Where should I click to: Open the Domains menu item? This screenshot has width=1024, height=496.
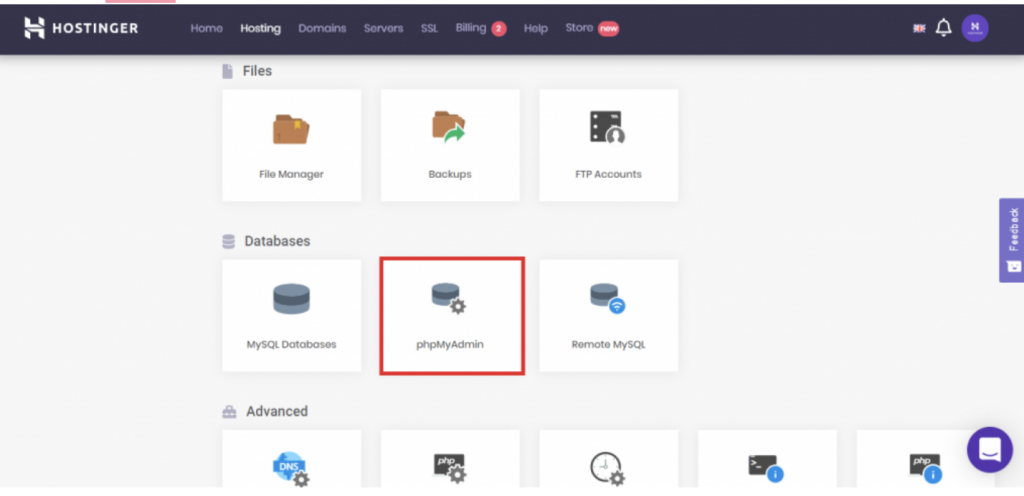(x=322, y=28)
